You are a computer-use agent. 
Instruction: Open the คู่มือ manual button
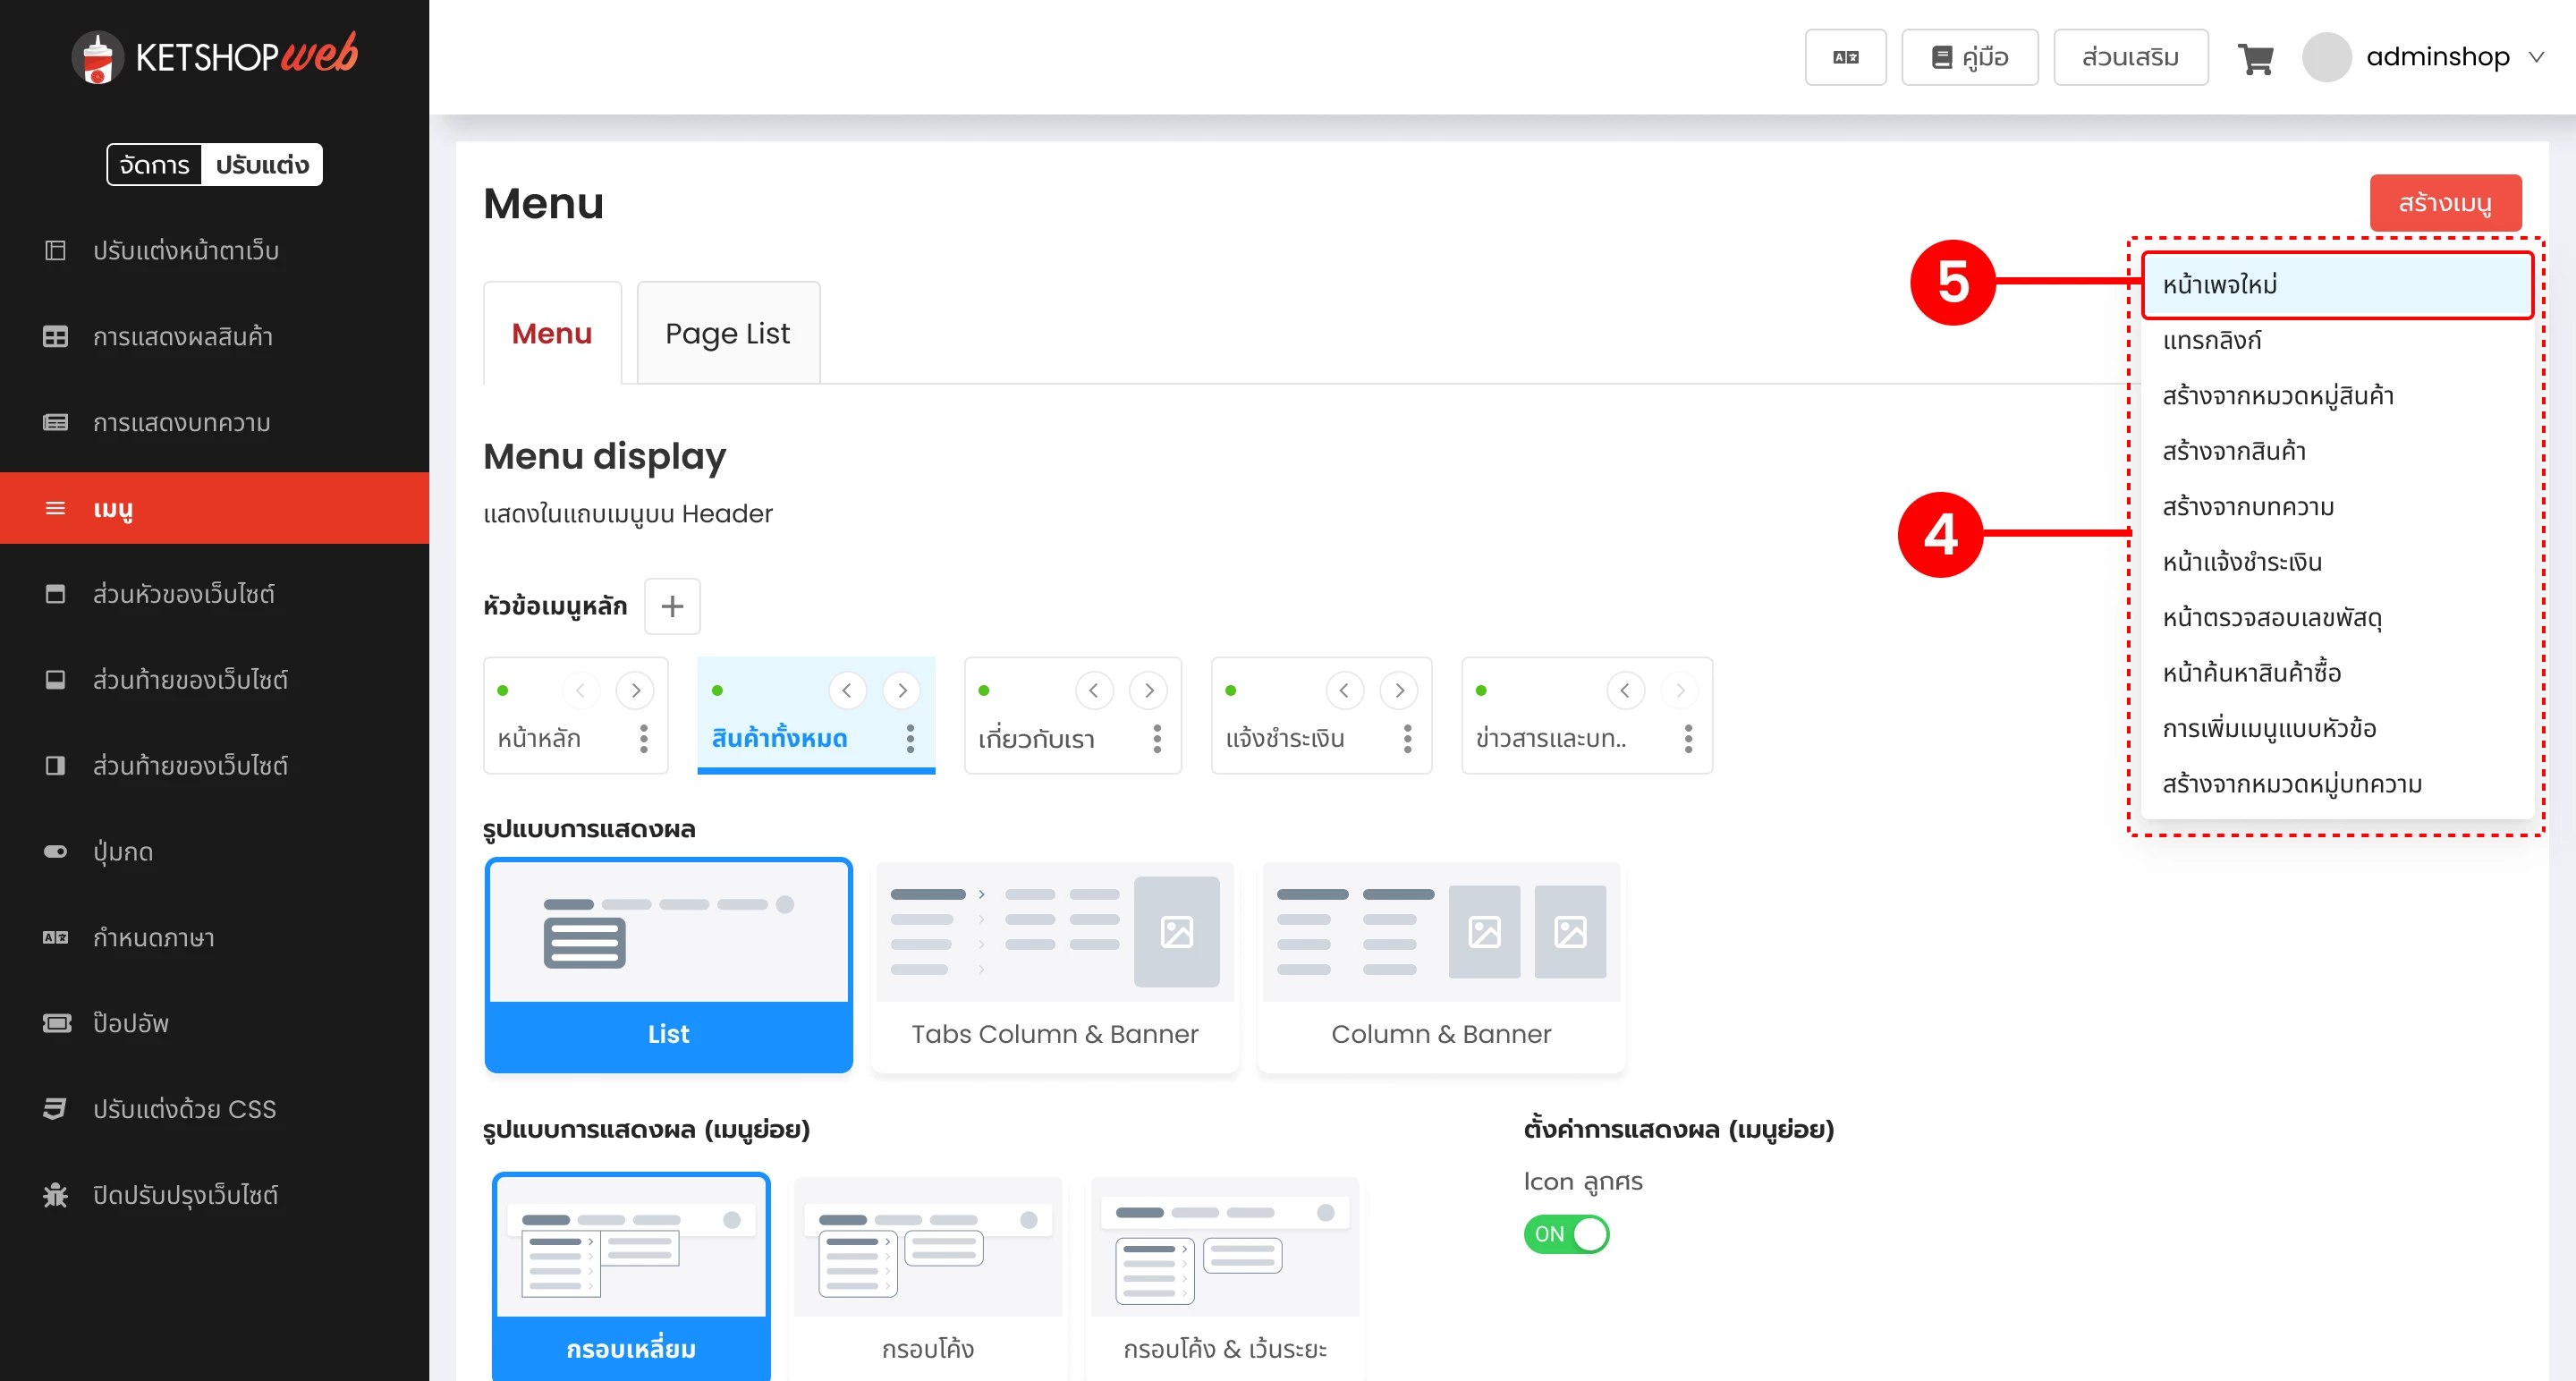[x=1969, y=57]
